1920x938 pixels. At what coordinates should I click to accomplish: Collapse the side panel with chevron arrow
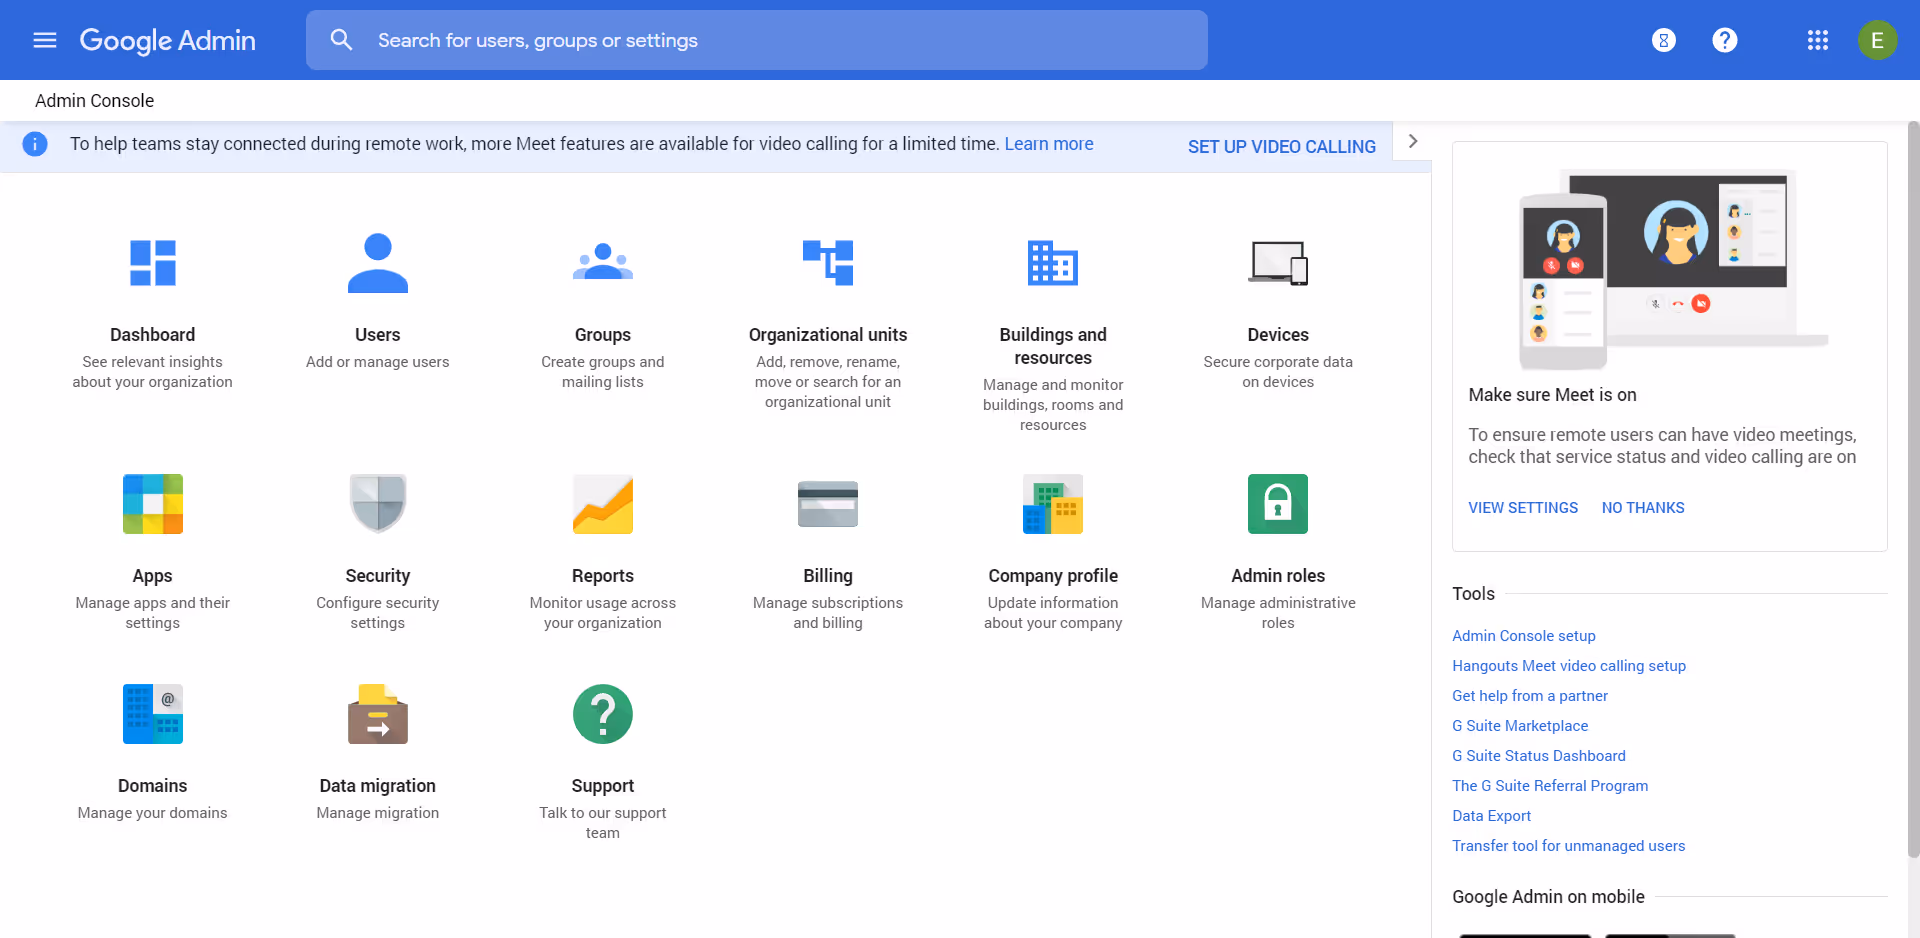pyautogui.click(x=1413, y=141)
